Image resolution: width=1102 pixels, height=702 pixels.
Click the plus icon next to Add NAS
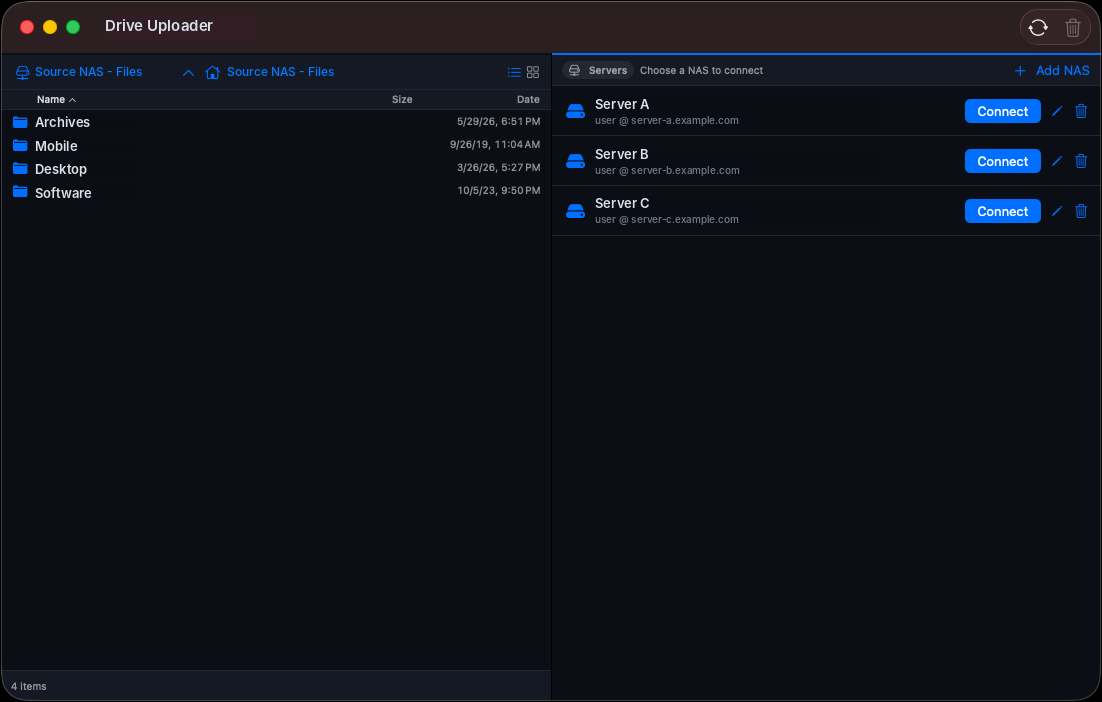[x=1020, y=71]
